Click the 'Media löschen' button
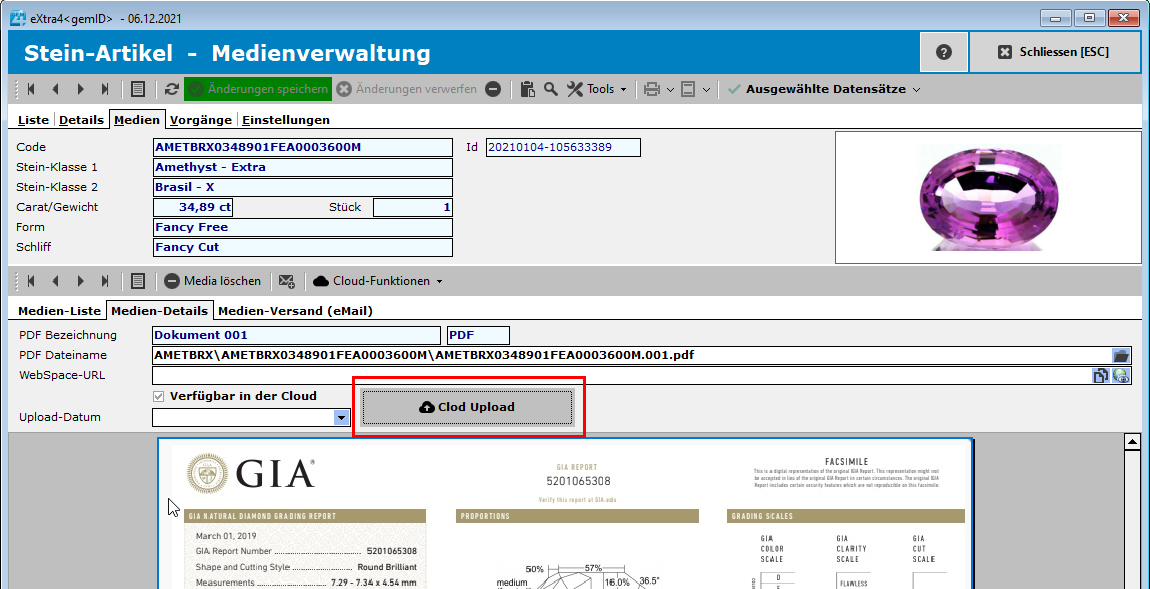The width and height of the screenshot is (1150, 589). pos(212,281)
